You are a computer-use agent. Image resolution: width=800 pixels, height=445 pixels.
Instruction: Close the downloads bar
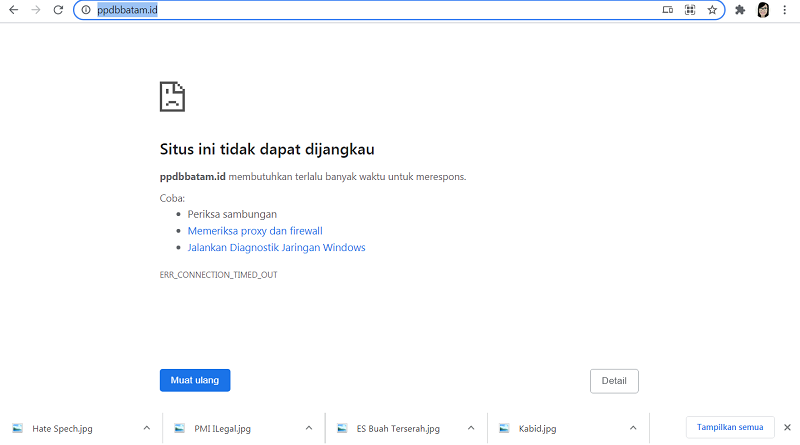coord(787,427)
